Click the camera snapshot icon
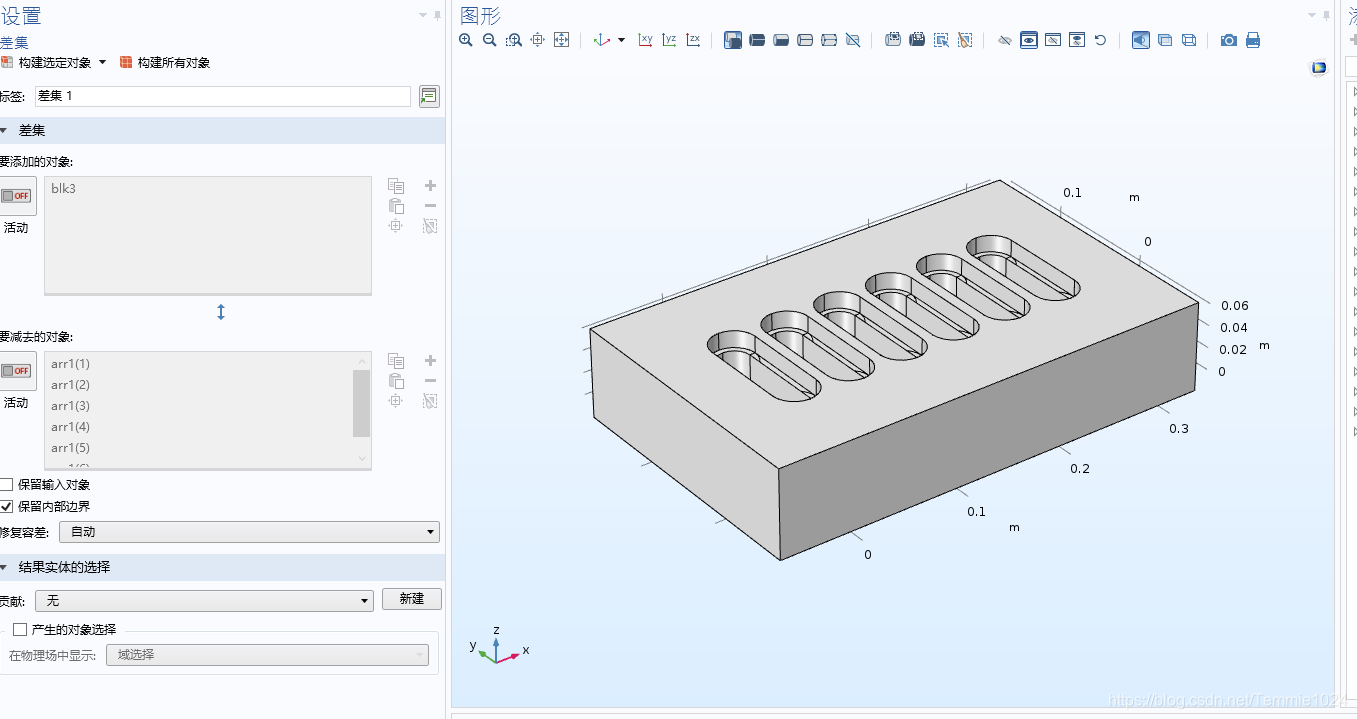Viewport: 1357px width, 719px height. [x=1229, y=40]
